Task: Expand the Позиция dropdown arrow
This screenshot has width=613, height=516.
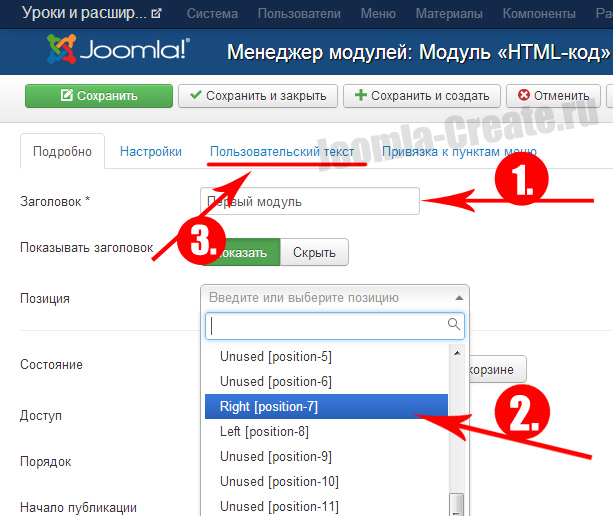Action: click(459, 298)
